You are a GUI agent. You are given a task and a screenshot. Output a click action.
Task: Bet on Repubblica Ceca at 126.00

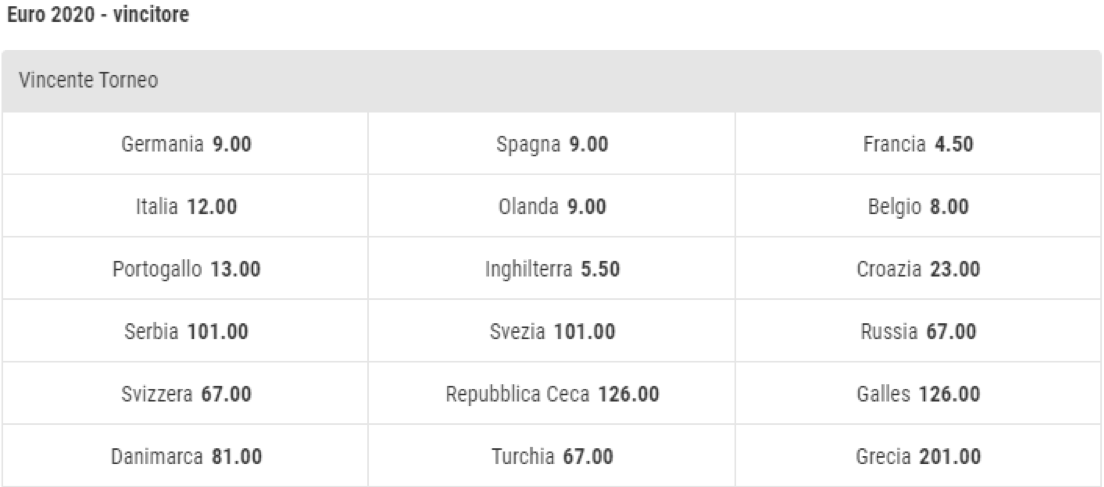coord(552,394)
